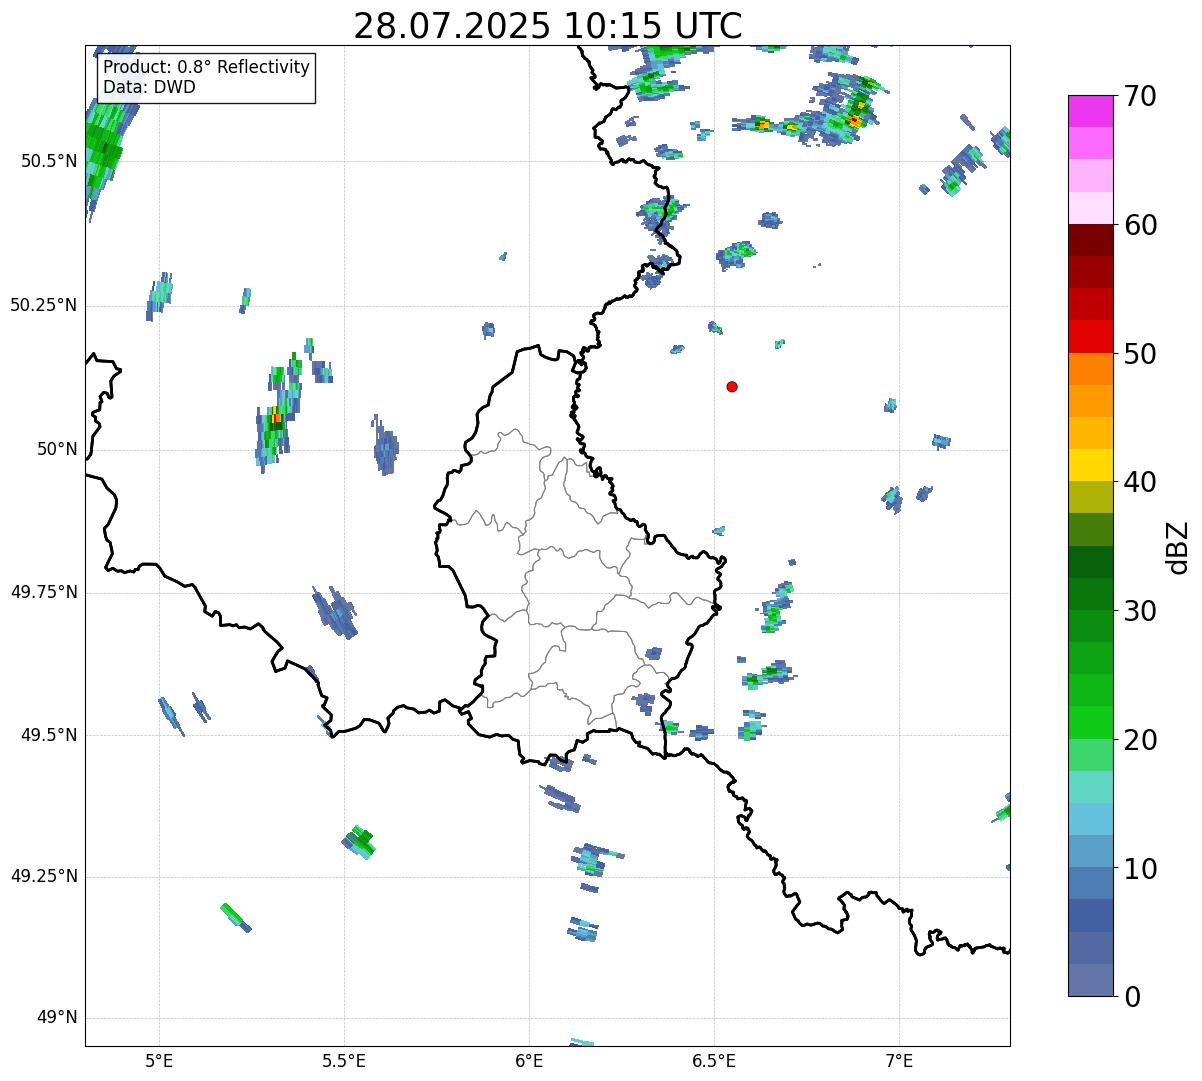
Task: Click the 50.25°N latitude label
Action: pos(43,306)
